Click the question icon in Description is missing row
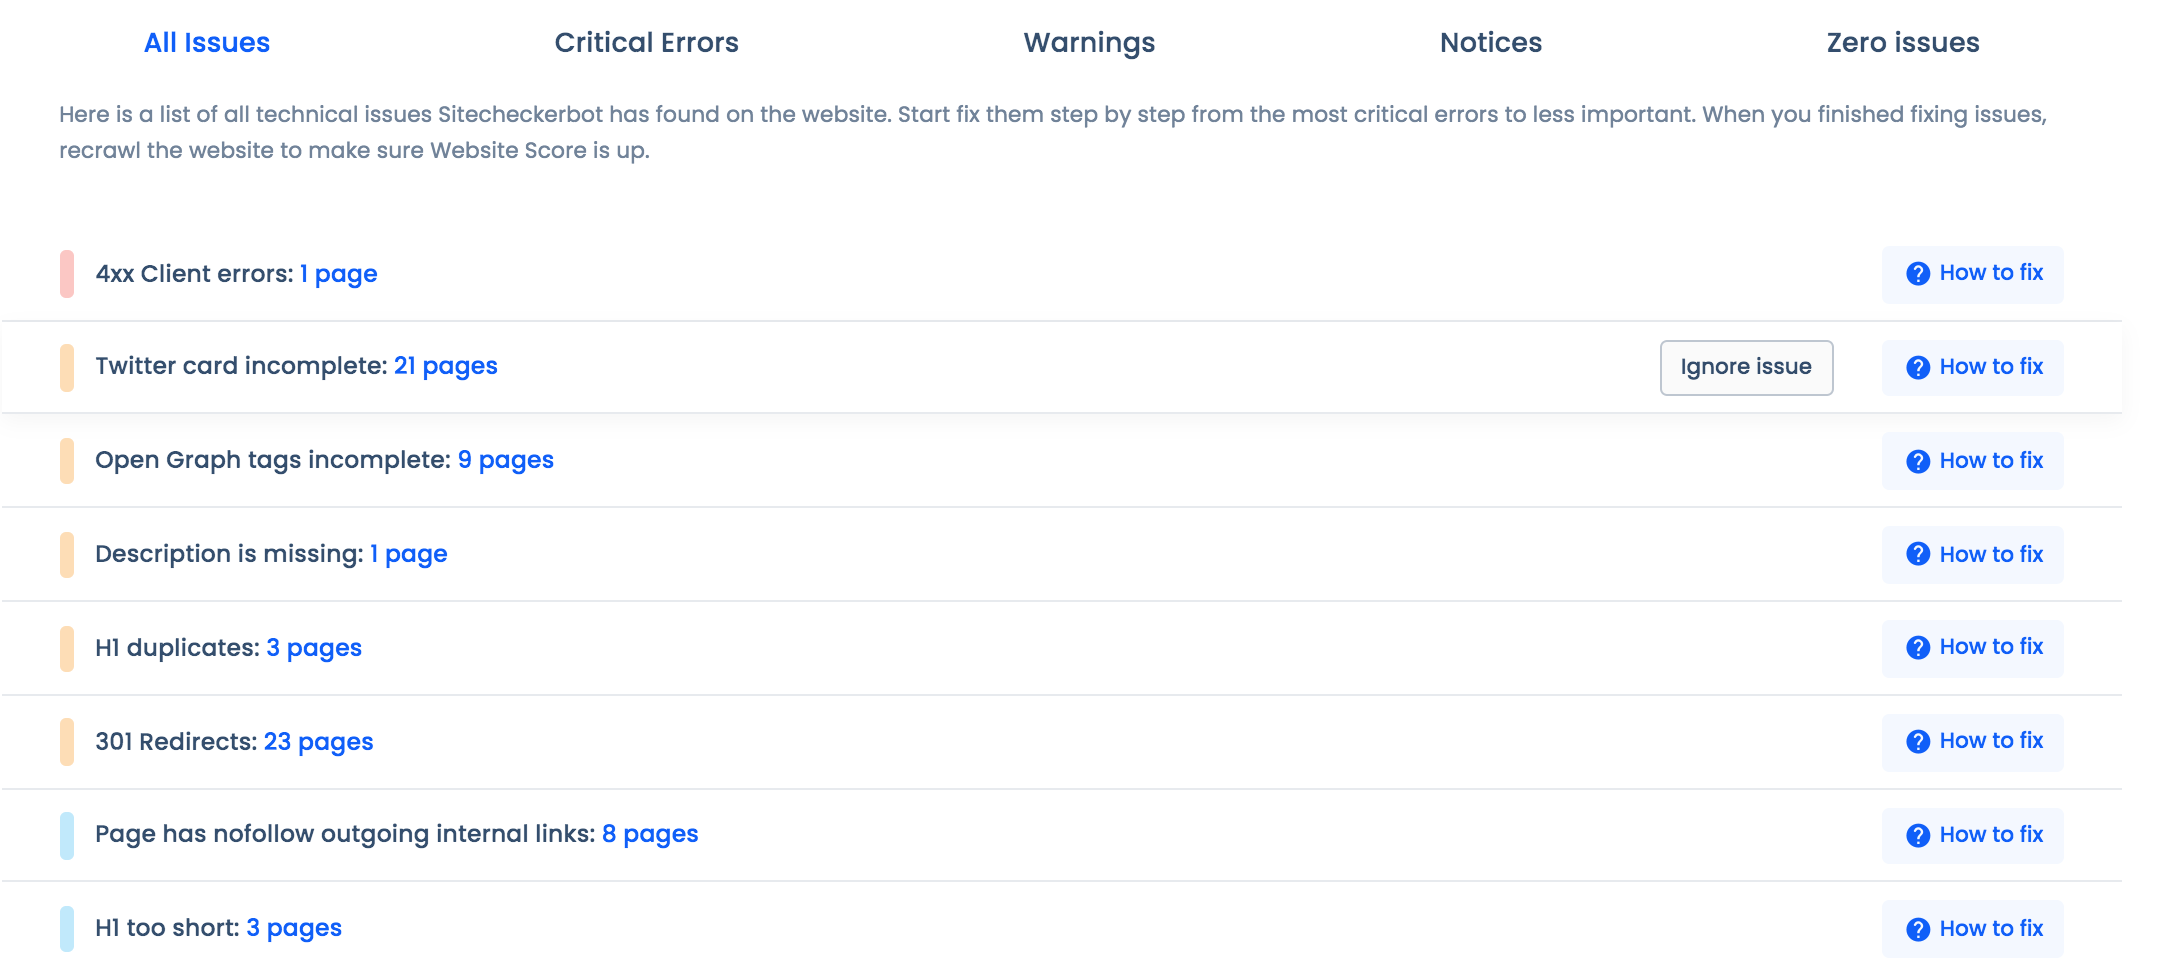Image resolution: width=2172 pixels, height=974 pixels. pyautogui.click(x=1917, y=554)
